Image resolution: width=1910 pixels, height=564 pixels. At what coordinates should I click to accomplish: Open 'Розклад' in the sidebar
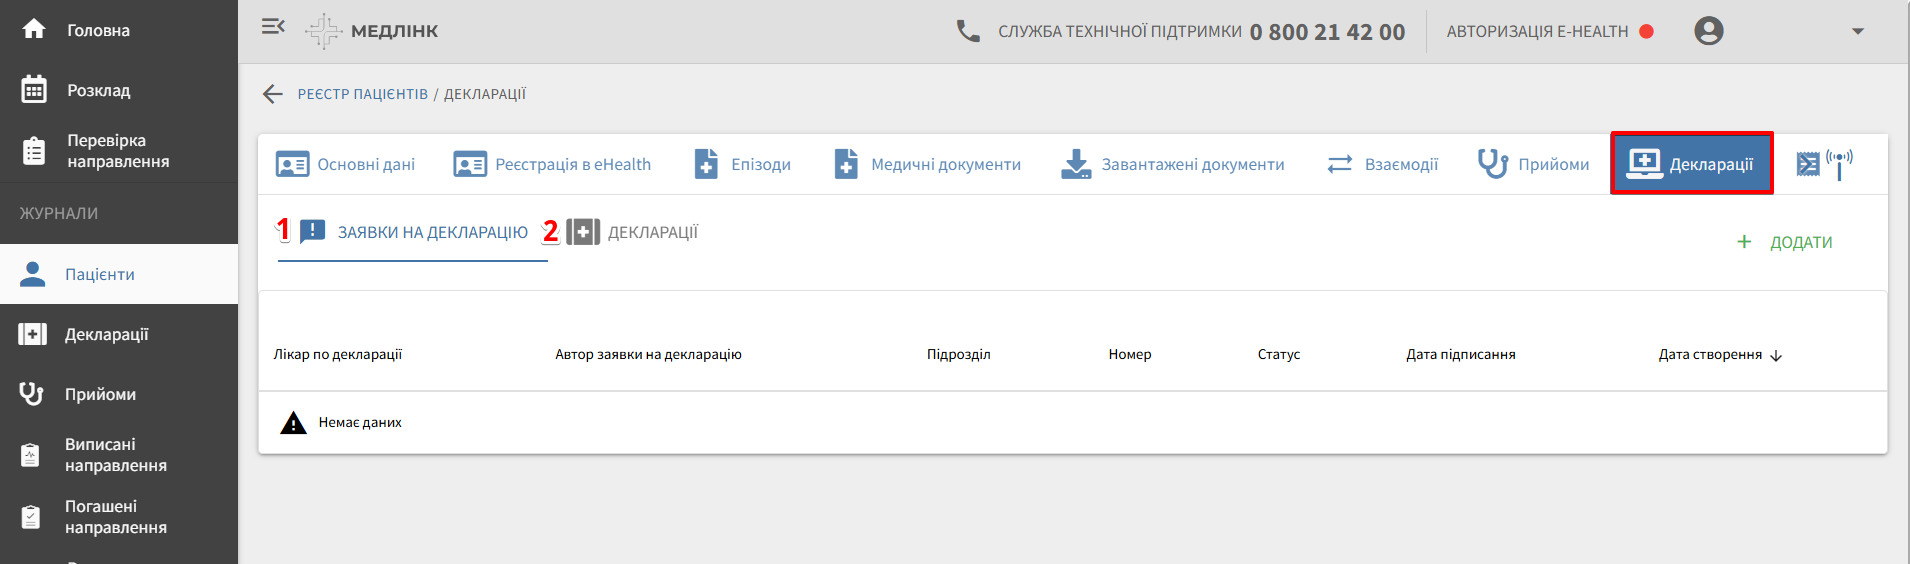pyautogui.click(x=98, y=90)
